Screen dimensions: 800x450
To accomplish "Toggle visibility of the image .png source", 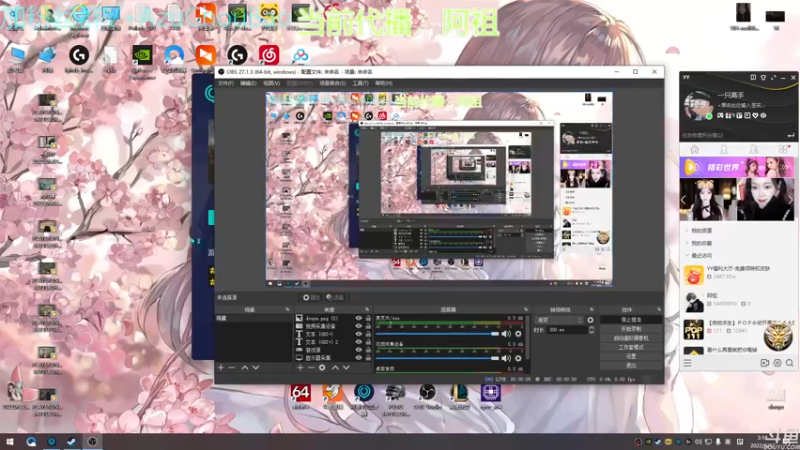I will (359, 318).
